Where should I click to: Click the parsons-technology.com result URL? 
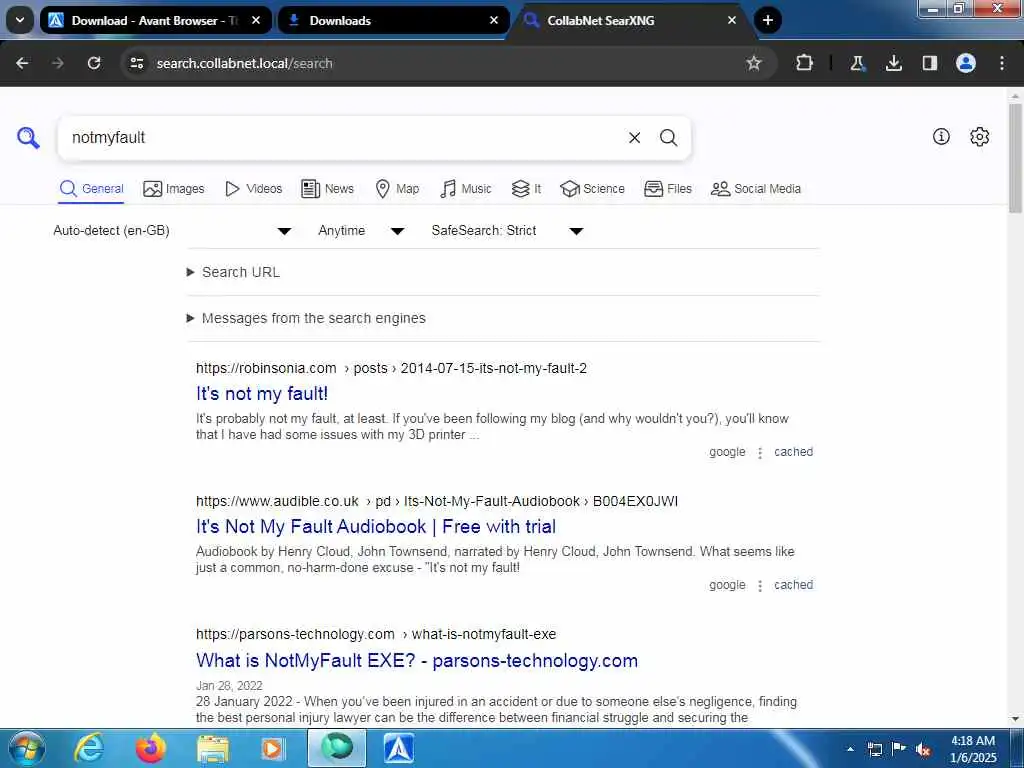[x=376, y=634]
